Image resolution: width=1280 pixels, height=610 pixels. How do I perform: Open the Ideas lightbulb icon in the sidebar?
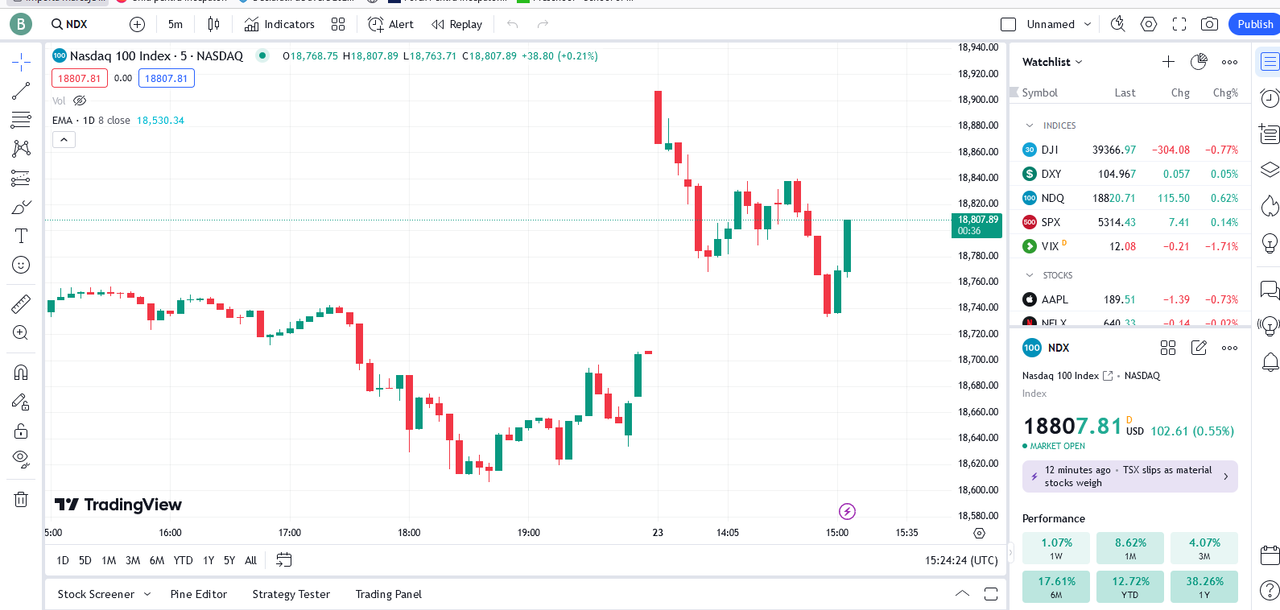click(1269, 242)
